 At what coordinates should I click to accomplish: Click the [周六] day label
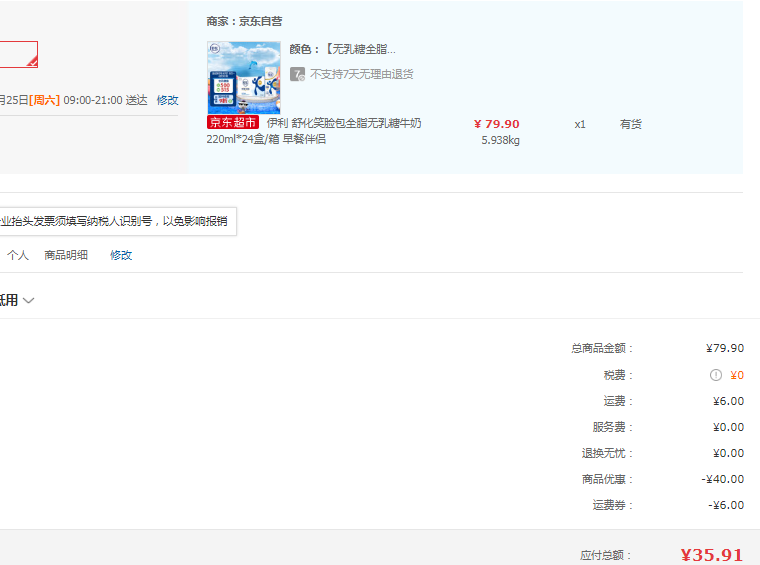[44, 100]
